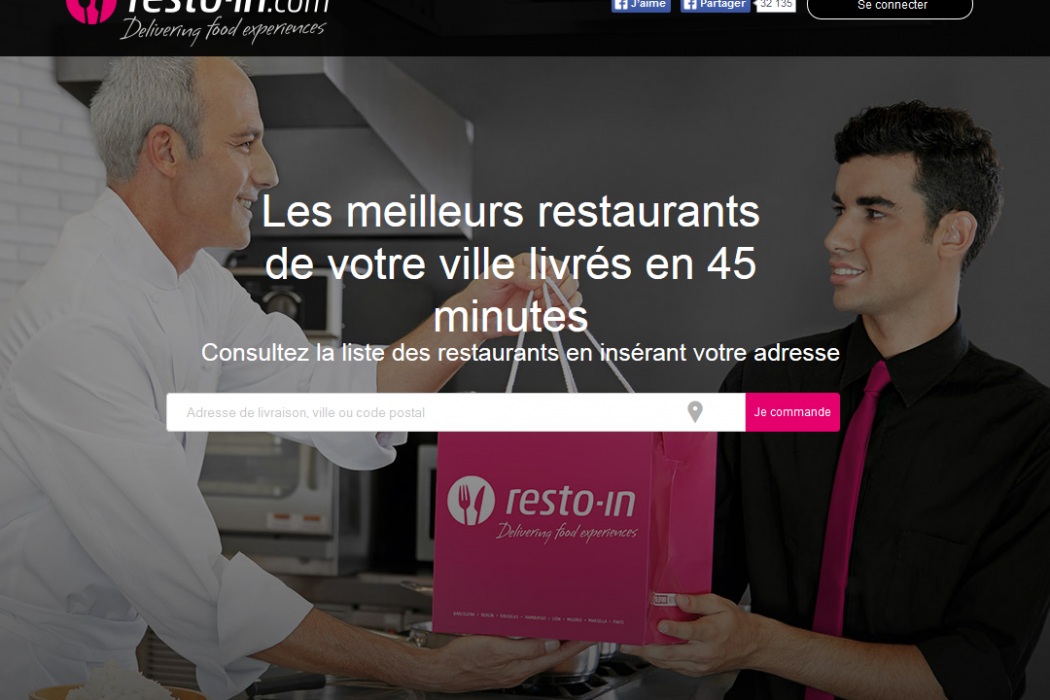Click the pink fork-and-knife logo icon in header
Image resolution: width=1050 pixels, height=700 pixels.
click(92, 9)
